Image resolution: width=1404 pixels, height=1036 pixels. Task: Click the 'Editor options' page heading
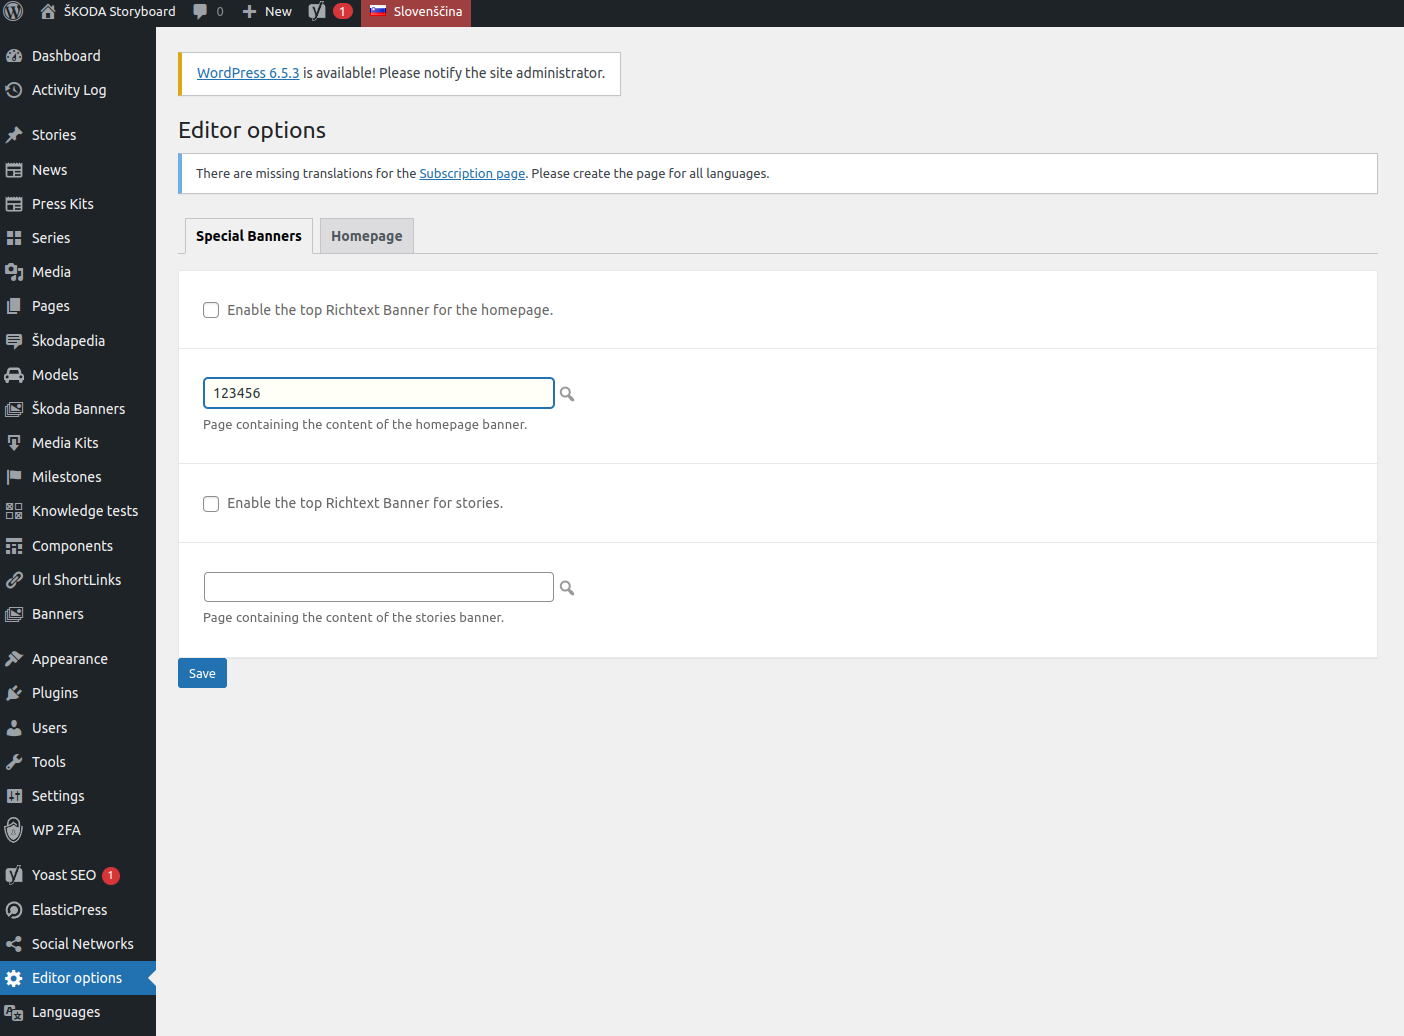click(x=252, y=130)
